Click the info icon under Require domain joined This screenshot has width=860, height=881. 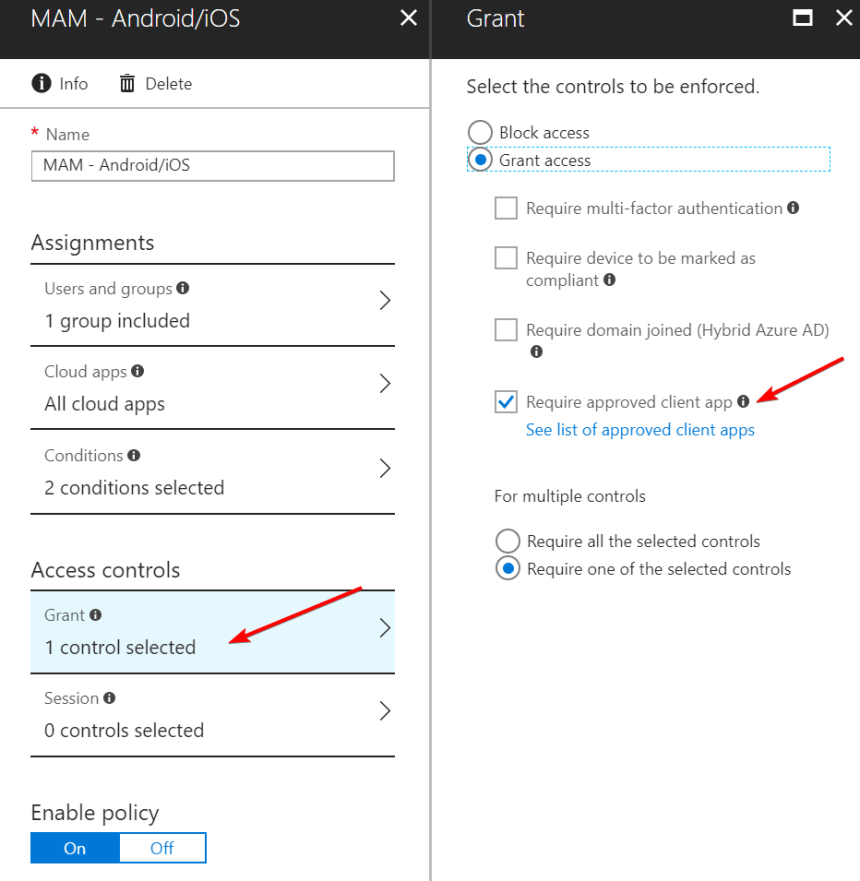(x=537, y=352)
